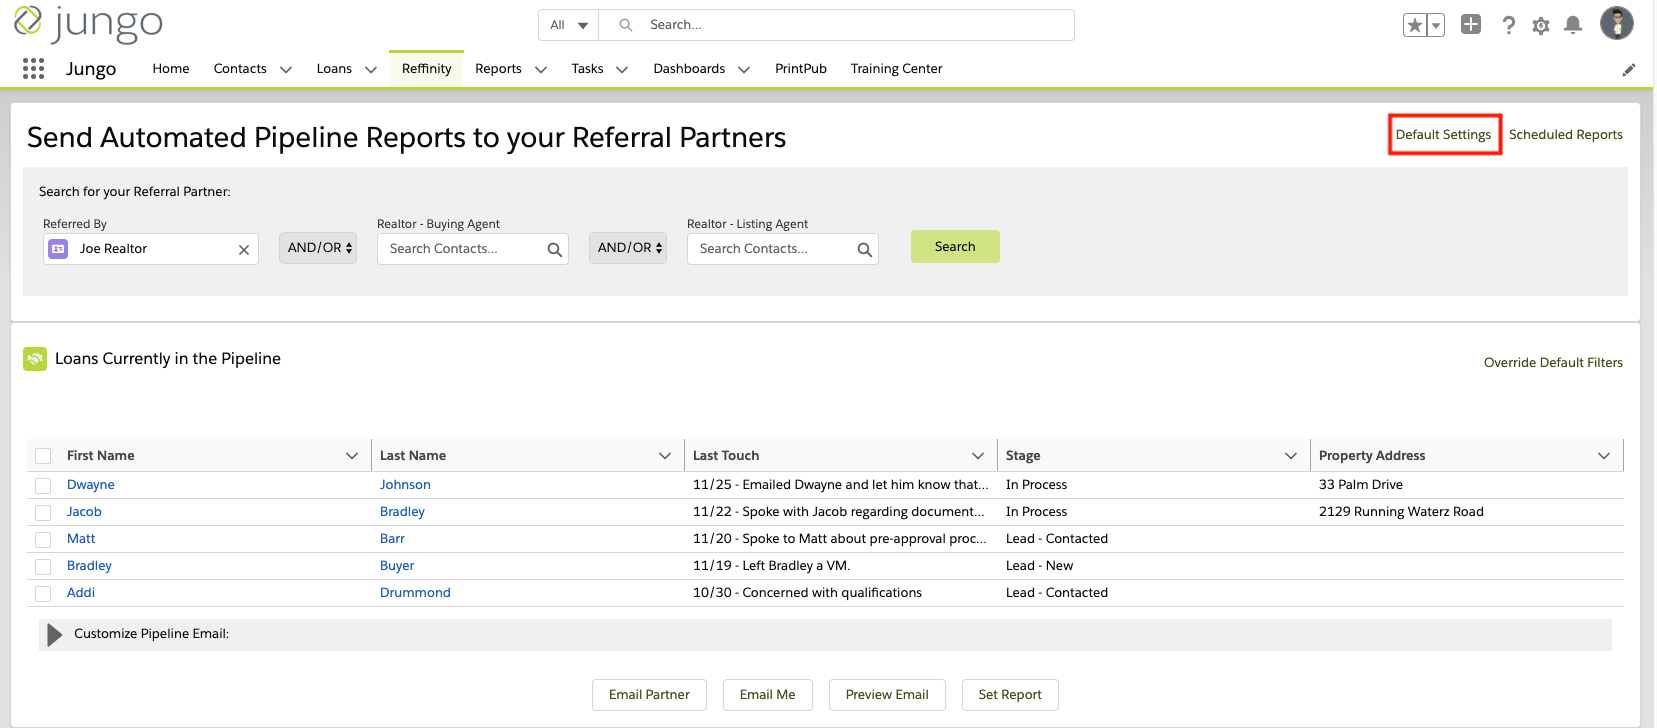Expand the Customize Pipeline Email section

click(x=55, y=634)
